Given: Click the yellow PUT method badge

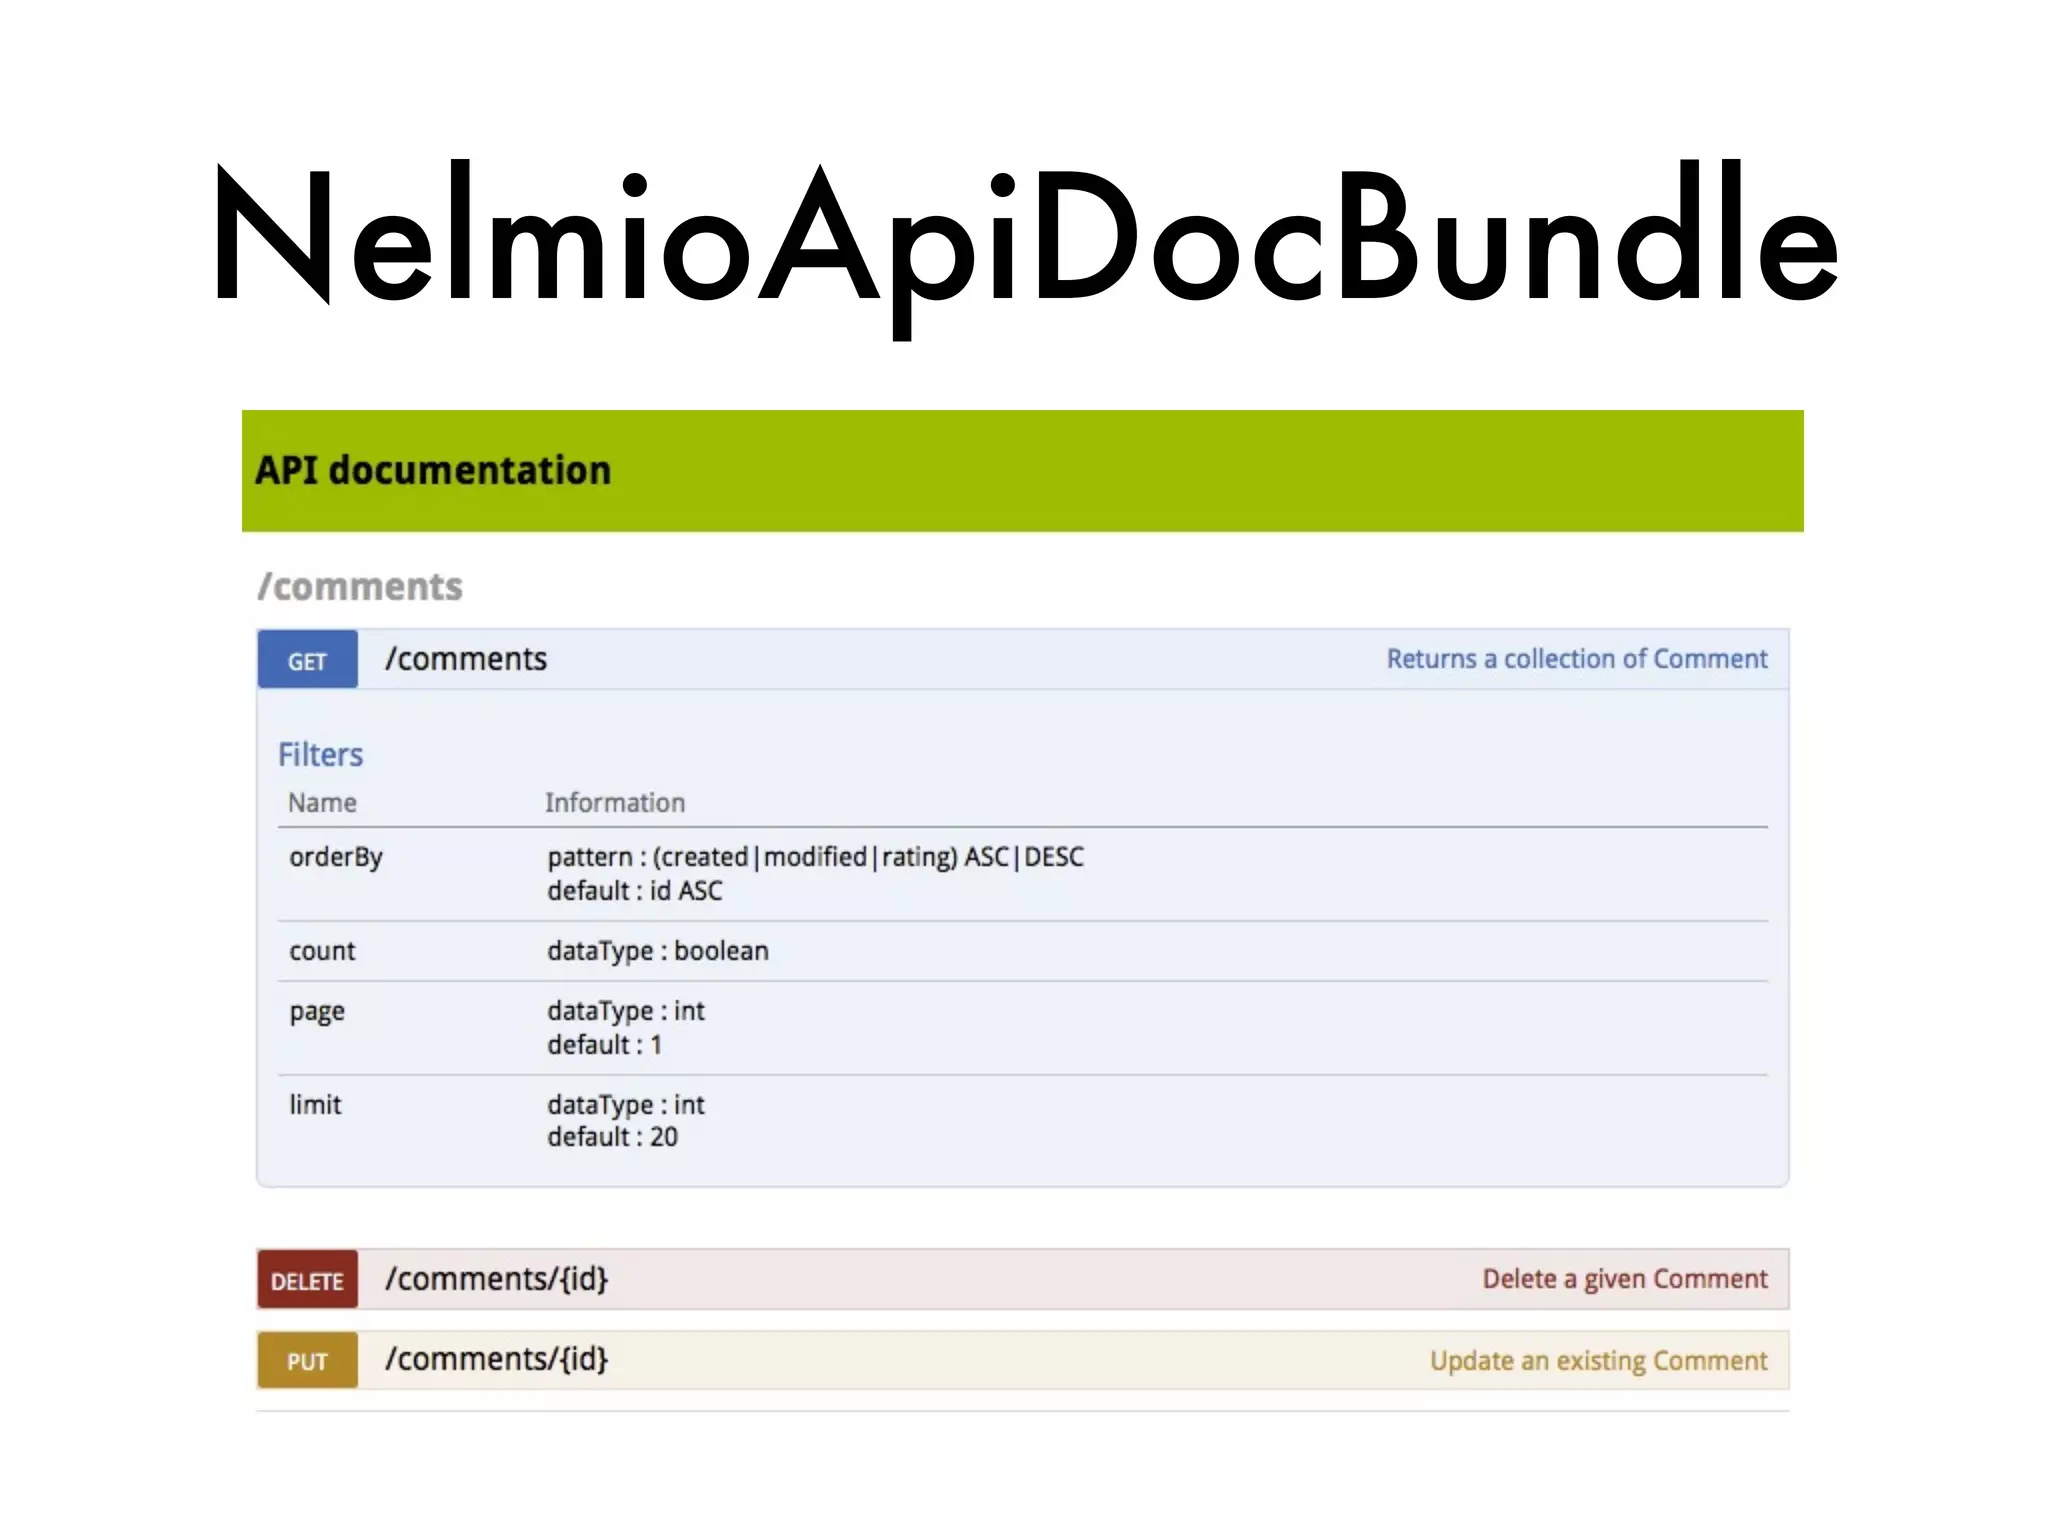Looking at the screenshot, I should 307,1361.
